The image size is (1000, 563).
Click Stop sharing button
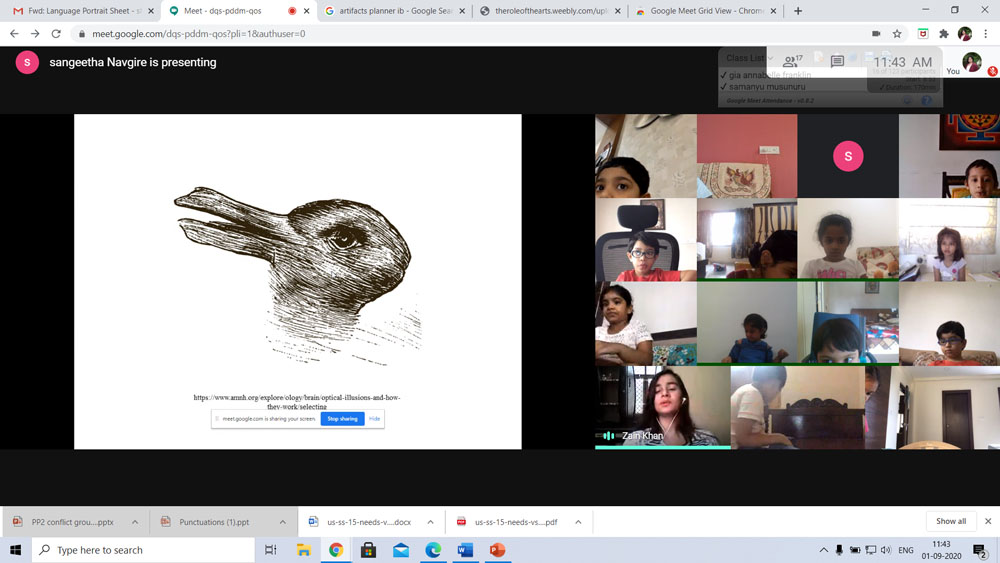(x=342, y=419)
